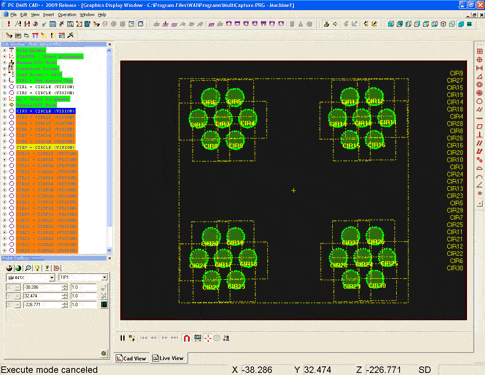Viewport: 485px width, 375px height.
Task: Click the half-green sphere icon in the Probe Toolbox
Action: click(x=18, y=268)
